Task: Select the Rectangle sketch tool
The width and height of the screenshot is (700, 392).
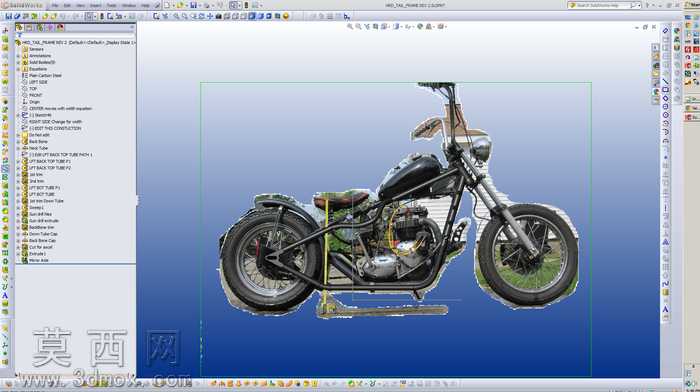Action: pyautogui.click(x=665, y=90)
